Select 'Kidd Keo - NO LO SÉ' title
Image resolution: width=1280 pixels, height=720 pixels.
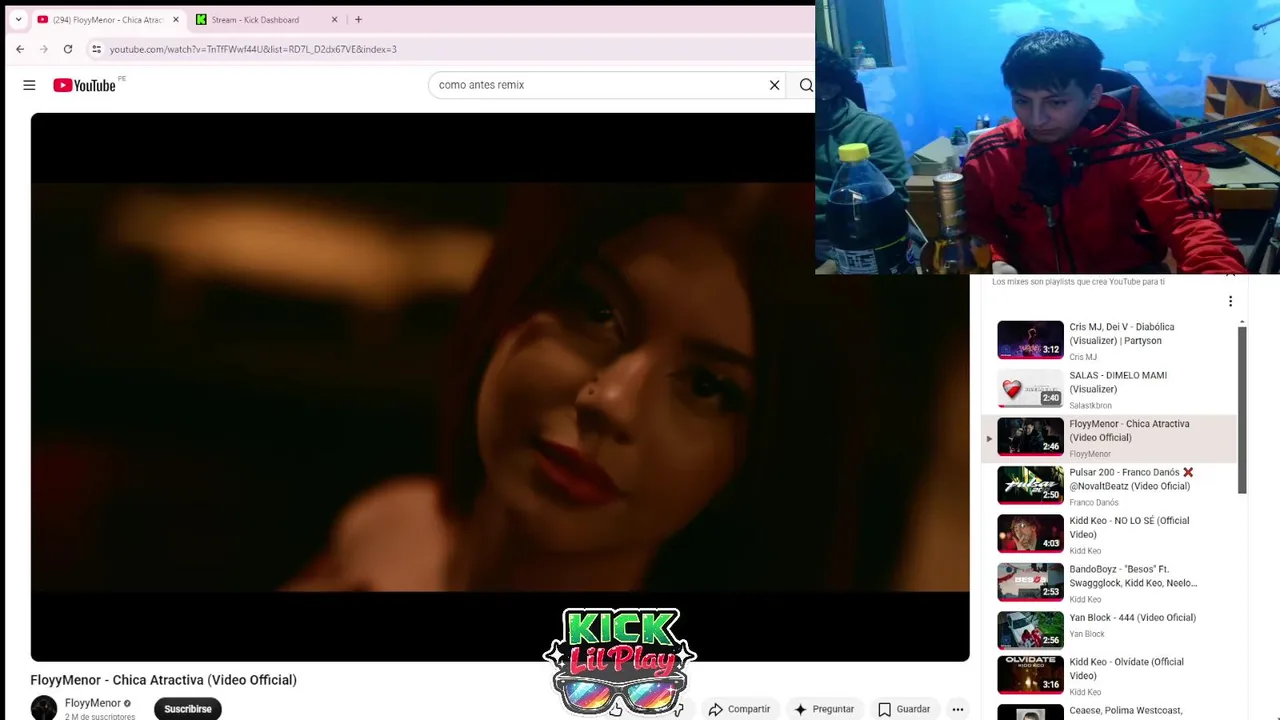point(1129,527)
